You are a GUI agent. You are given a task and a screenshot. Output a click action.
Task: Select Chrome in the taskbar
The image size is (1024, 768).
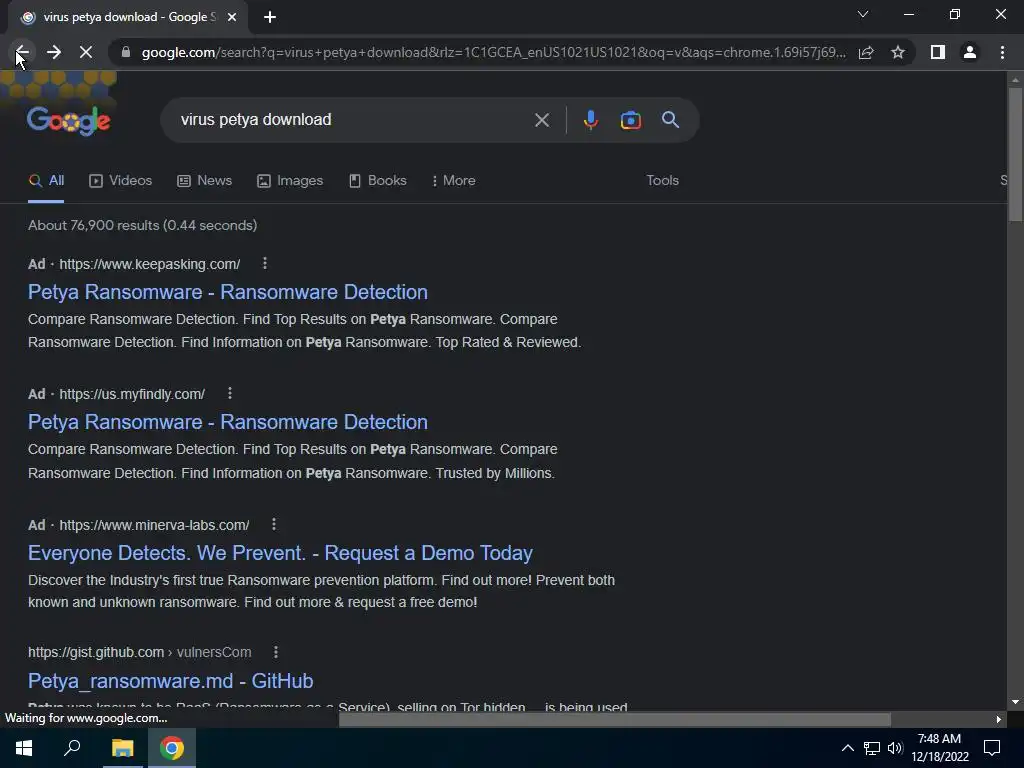tap(172, 748)
